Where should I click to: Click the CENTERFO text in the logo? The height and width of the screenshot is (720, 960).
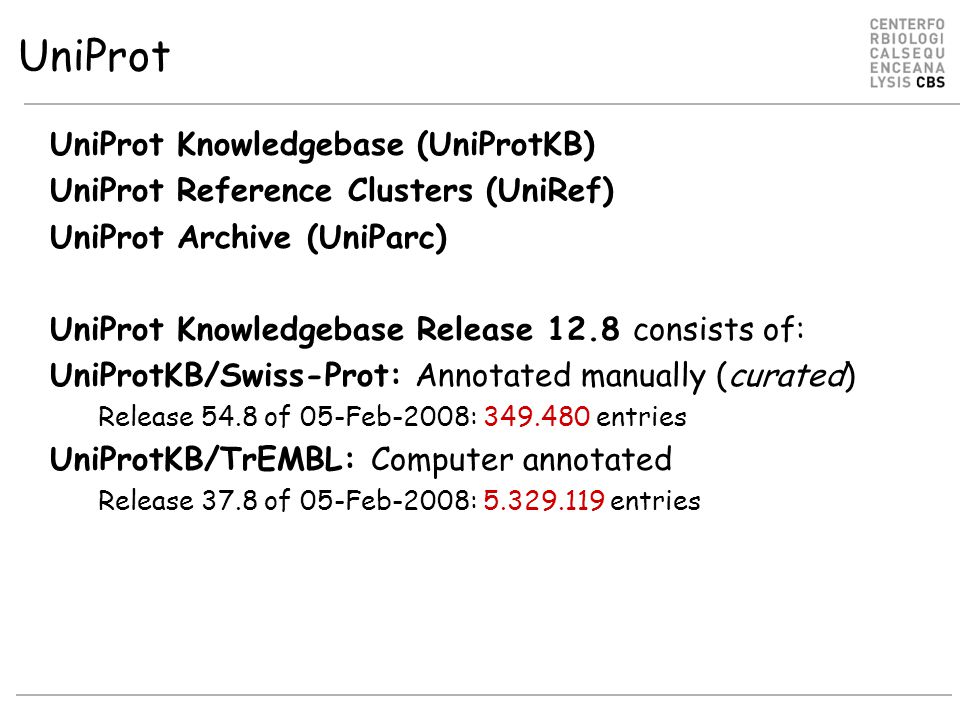pyautogui.click(x=907, y=24)
